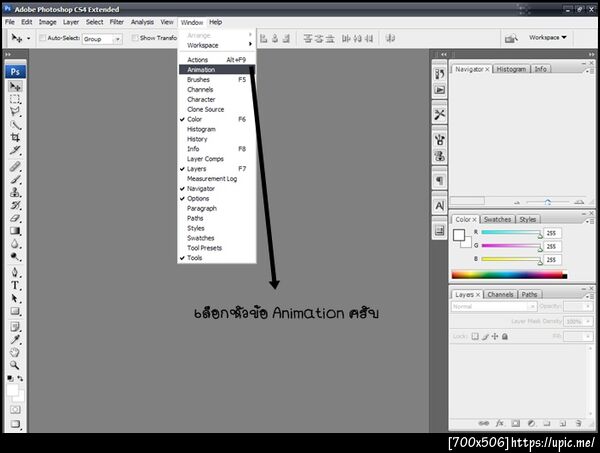The width and height of the screenshot is (600, 453).
Task: Open the Color panel flyout menu
Action: 589,221
